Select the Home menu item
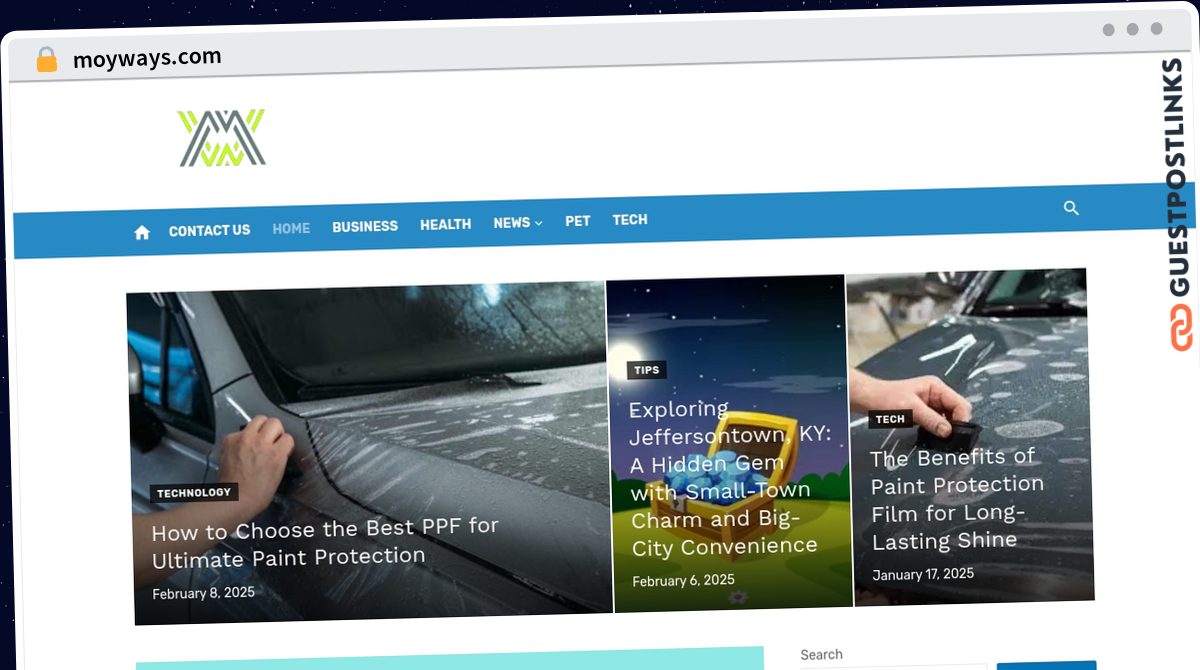The height and width of the screenshot is (670, 1200). coord(291,228)
